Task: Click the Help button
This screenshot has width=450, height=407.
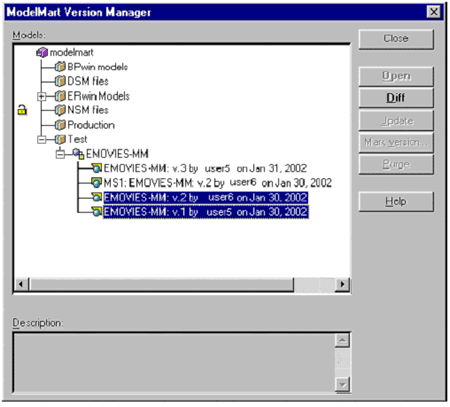Action: click(x=396, y=202)
